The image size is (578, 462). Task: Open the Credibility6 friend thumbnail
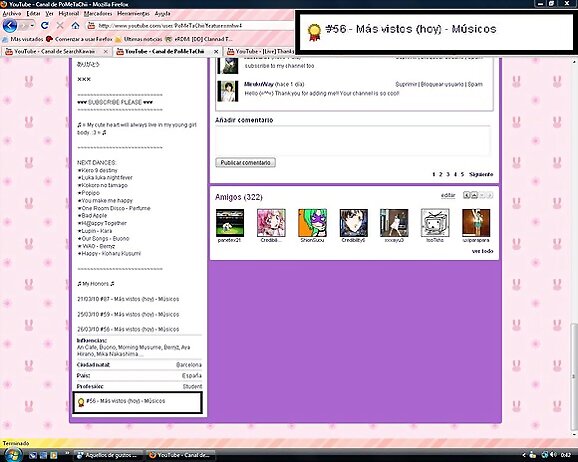tap(354, 223)
